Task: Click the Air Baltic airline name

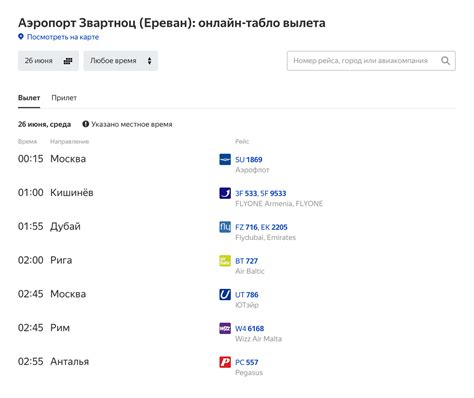Action: pyautogui.click(x=250, y=271)
